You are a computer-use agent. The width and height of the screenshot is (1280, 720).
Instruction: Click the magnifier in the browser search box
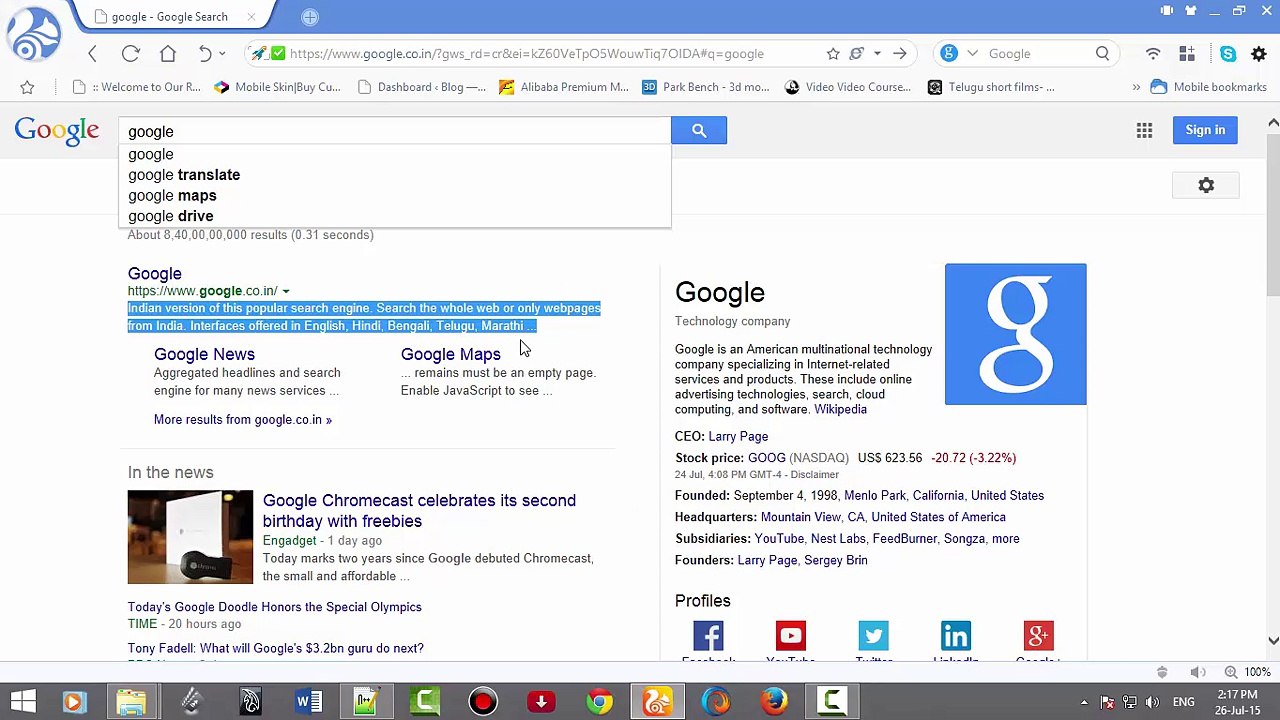pyautogui.click(x=1102, y=54)
